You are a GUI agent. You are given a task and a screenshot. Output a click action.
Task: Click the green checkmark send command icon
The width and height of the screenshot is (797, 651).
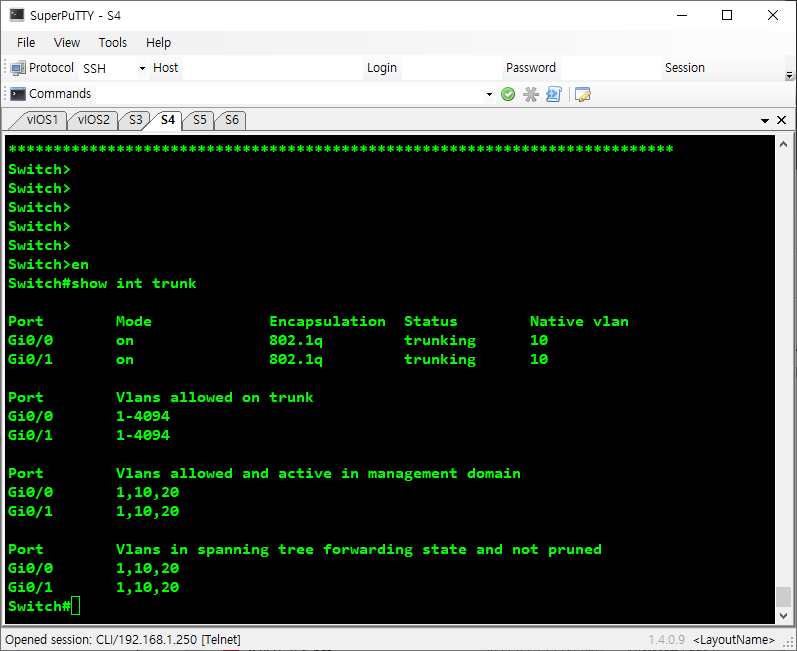(x=508, y=94)
